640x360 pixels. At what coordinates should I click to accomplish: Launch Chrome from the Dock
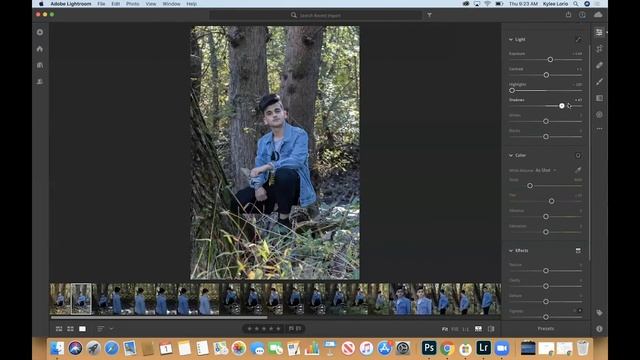[x=447, y=348]
